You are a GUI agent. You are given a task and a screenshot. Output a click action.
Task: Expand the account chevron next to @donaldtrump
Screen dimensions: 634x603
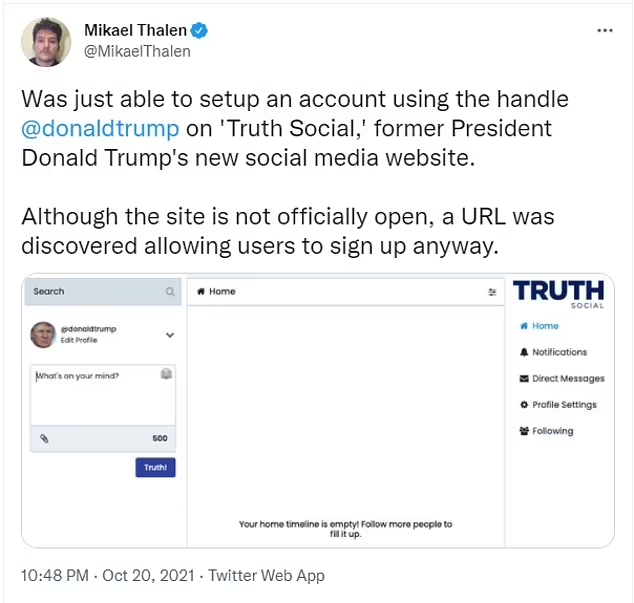click(x=169, y=336)
